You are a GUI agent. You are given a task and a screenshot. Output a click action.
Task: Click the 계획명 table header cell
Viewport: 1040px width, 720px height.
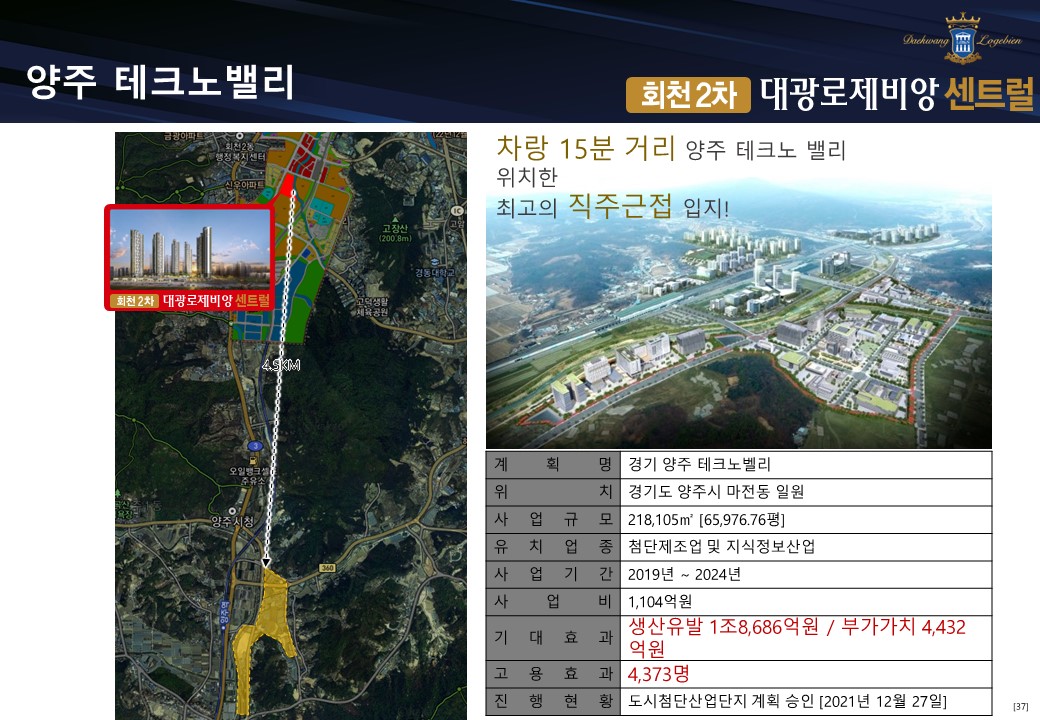click(x=552, y=464)
